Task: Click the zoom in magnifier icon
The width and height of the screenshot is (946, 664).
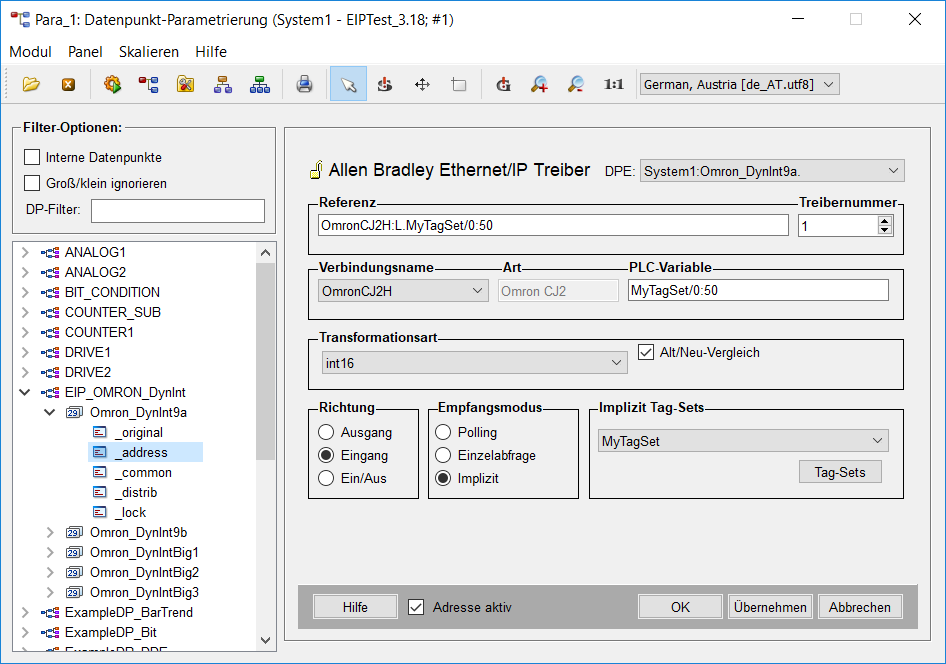Action: [539, 84]
